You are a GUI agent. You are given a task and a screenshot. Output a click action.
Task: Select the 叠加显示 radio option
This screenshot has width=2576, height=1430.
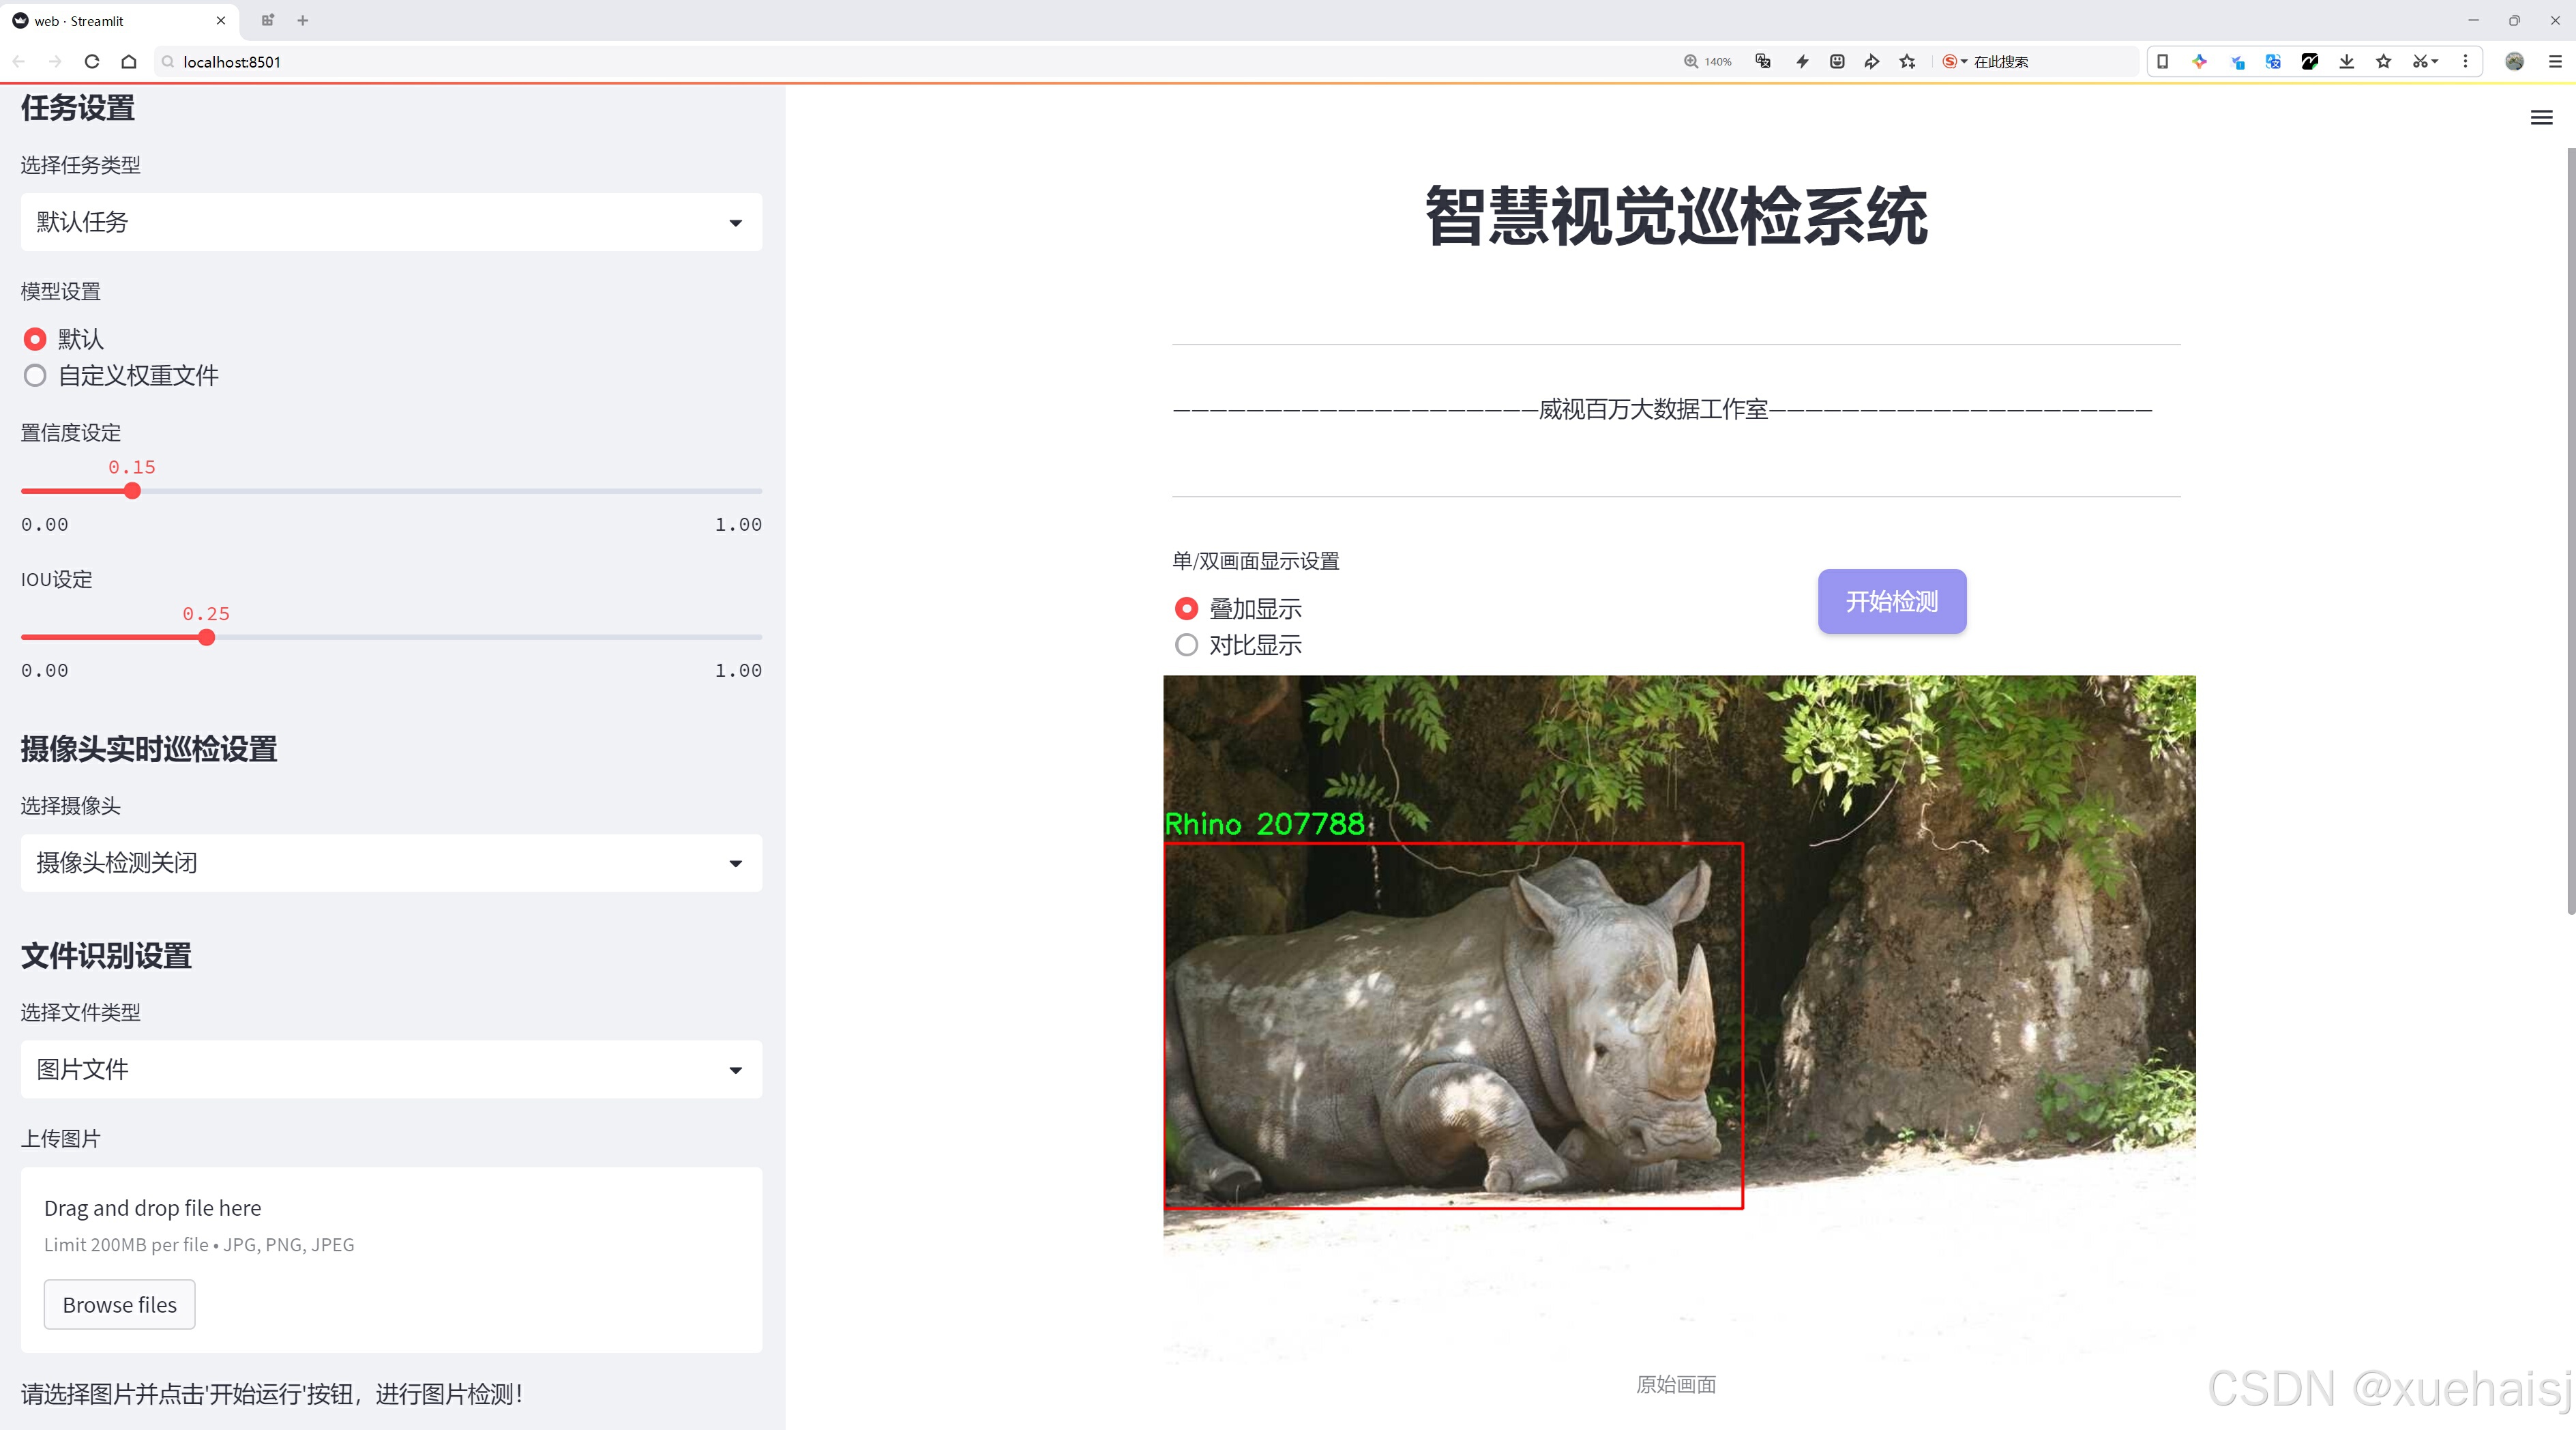(1186, 608)
